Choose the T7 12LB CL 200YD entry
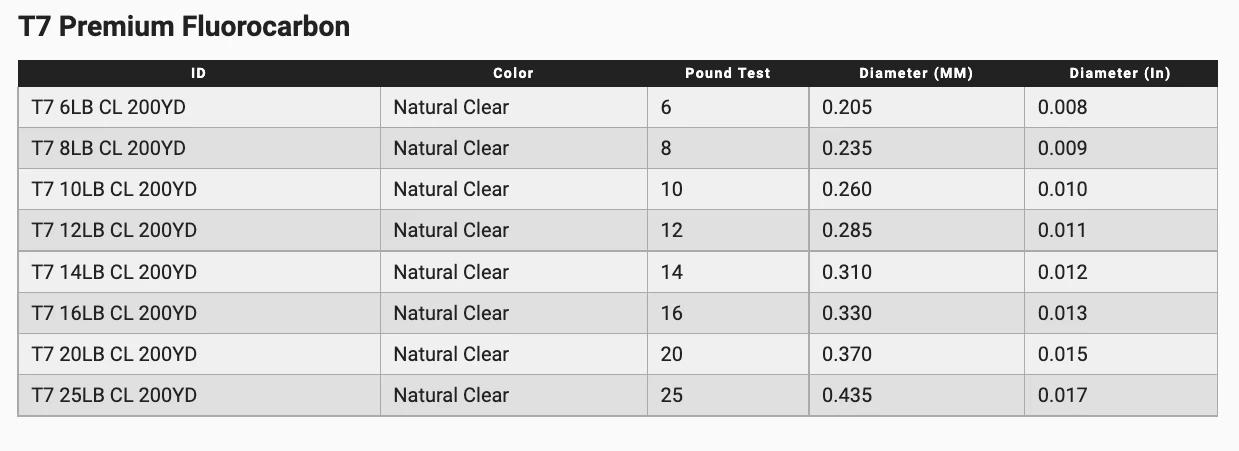Screen dimensions: 1239x451 coord(113,230)
